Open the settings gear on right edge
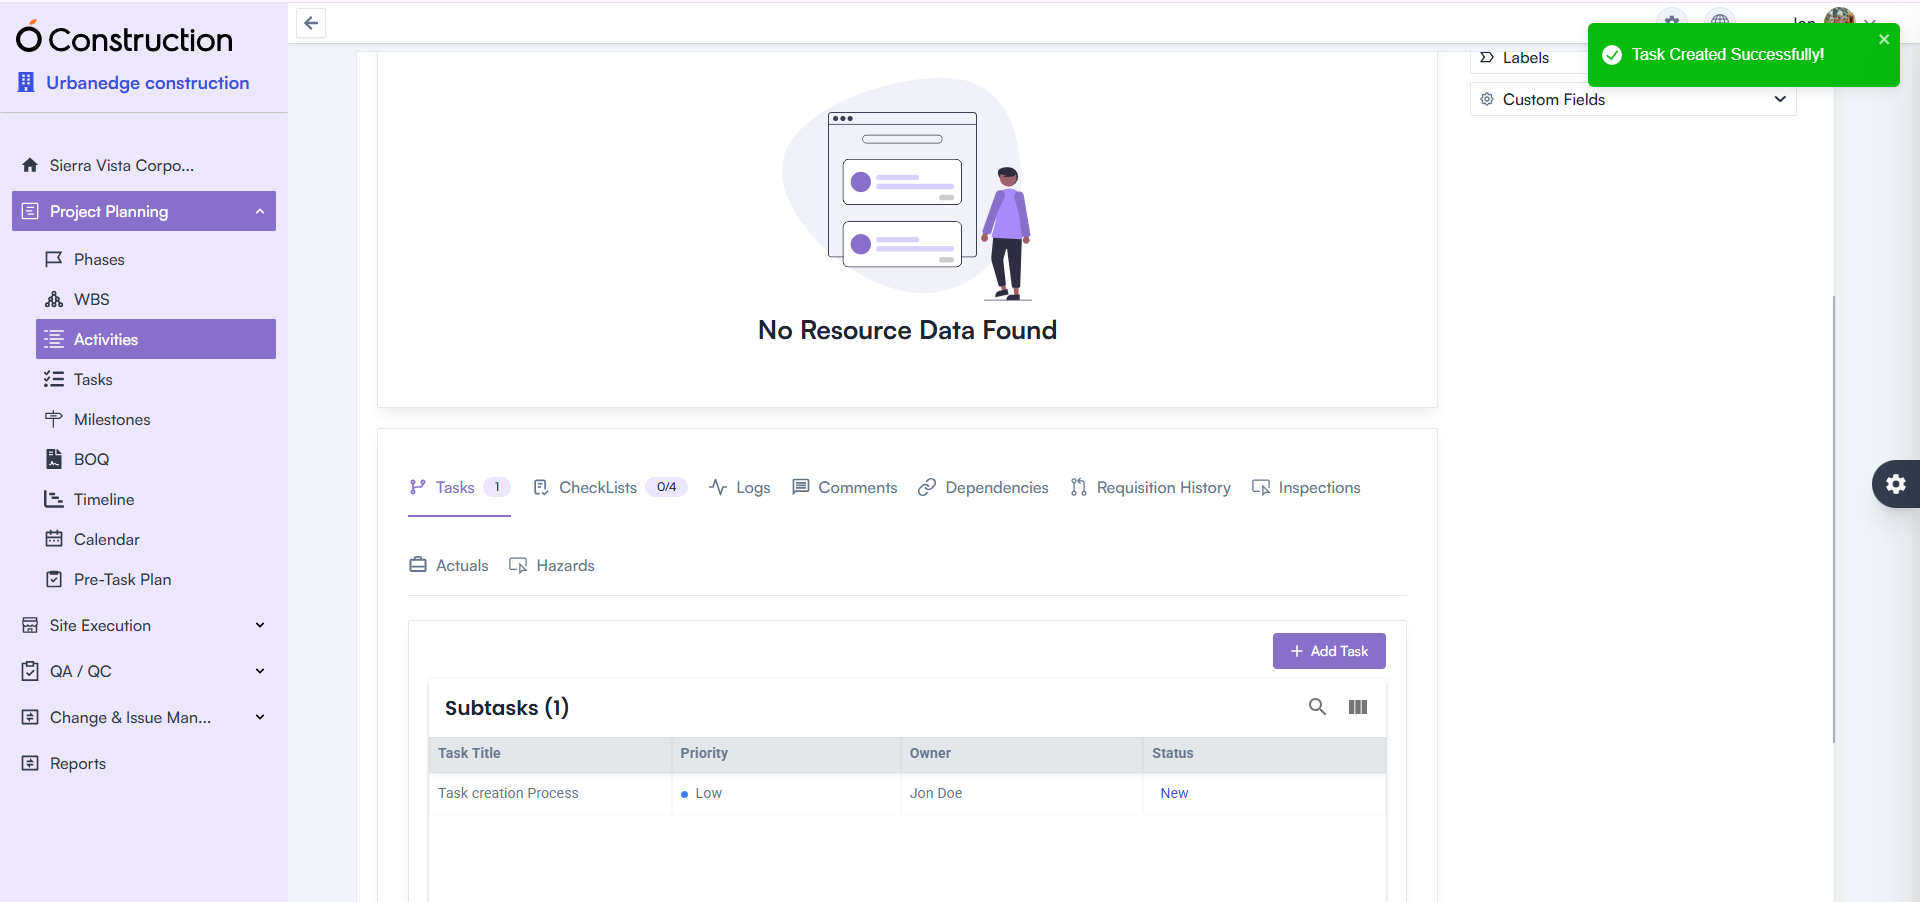The width and height of the screenshot is (1920, 902). [x=1897, y=484]
